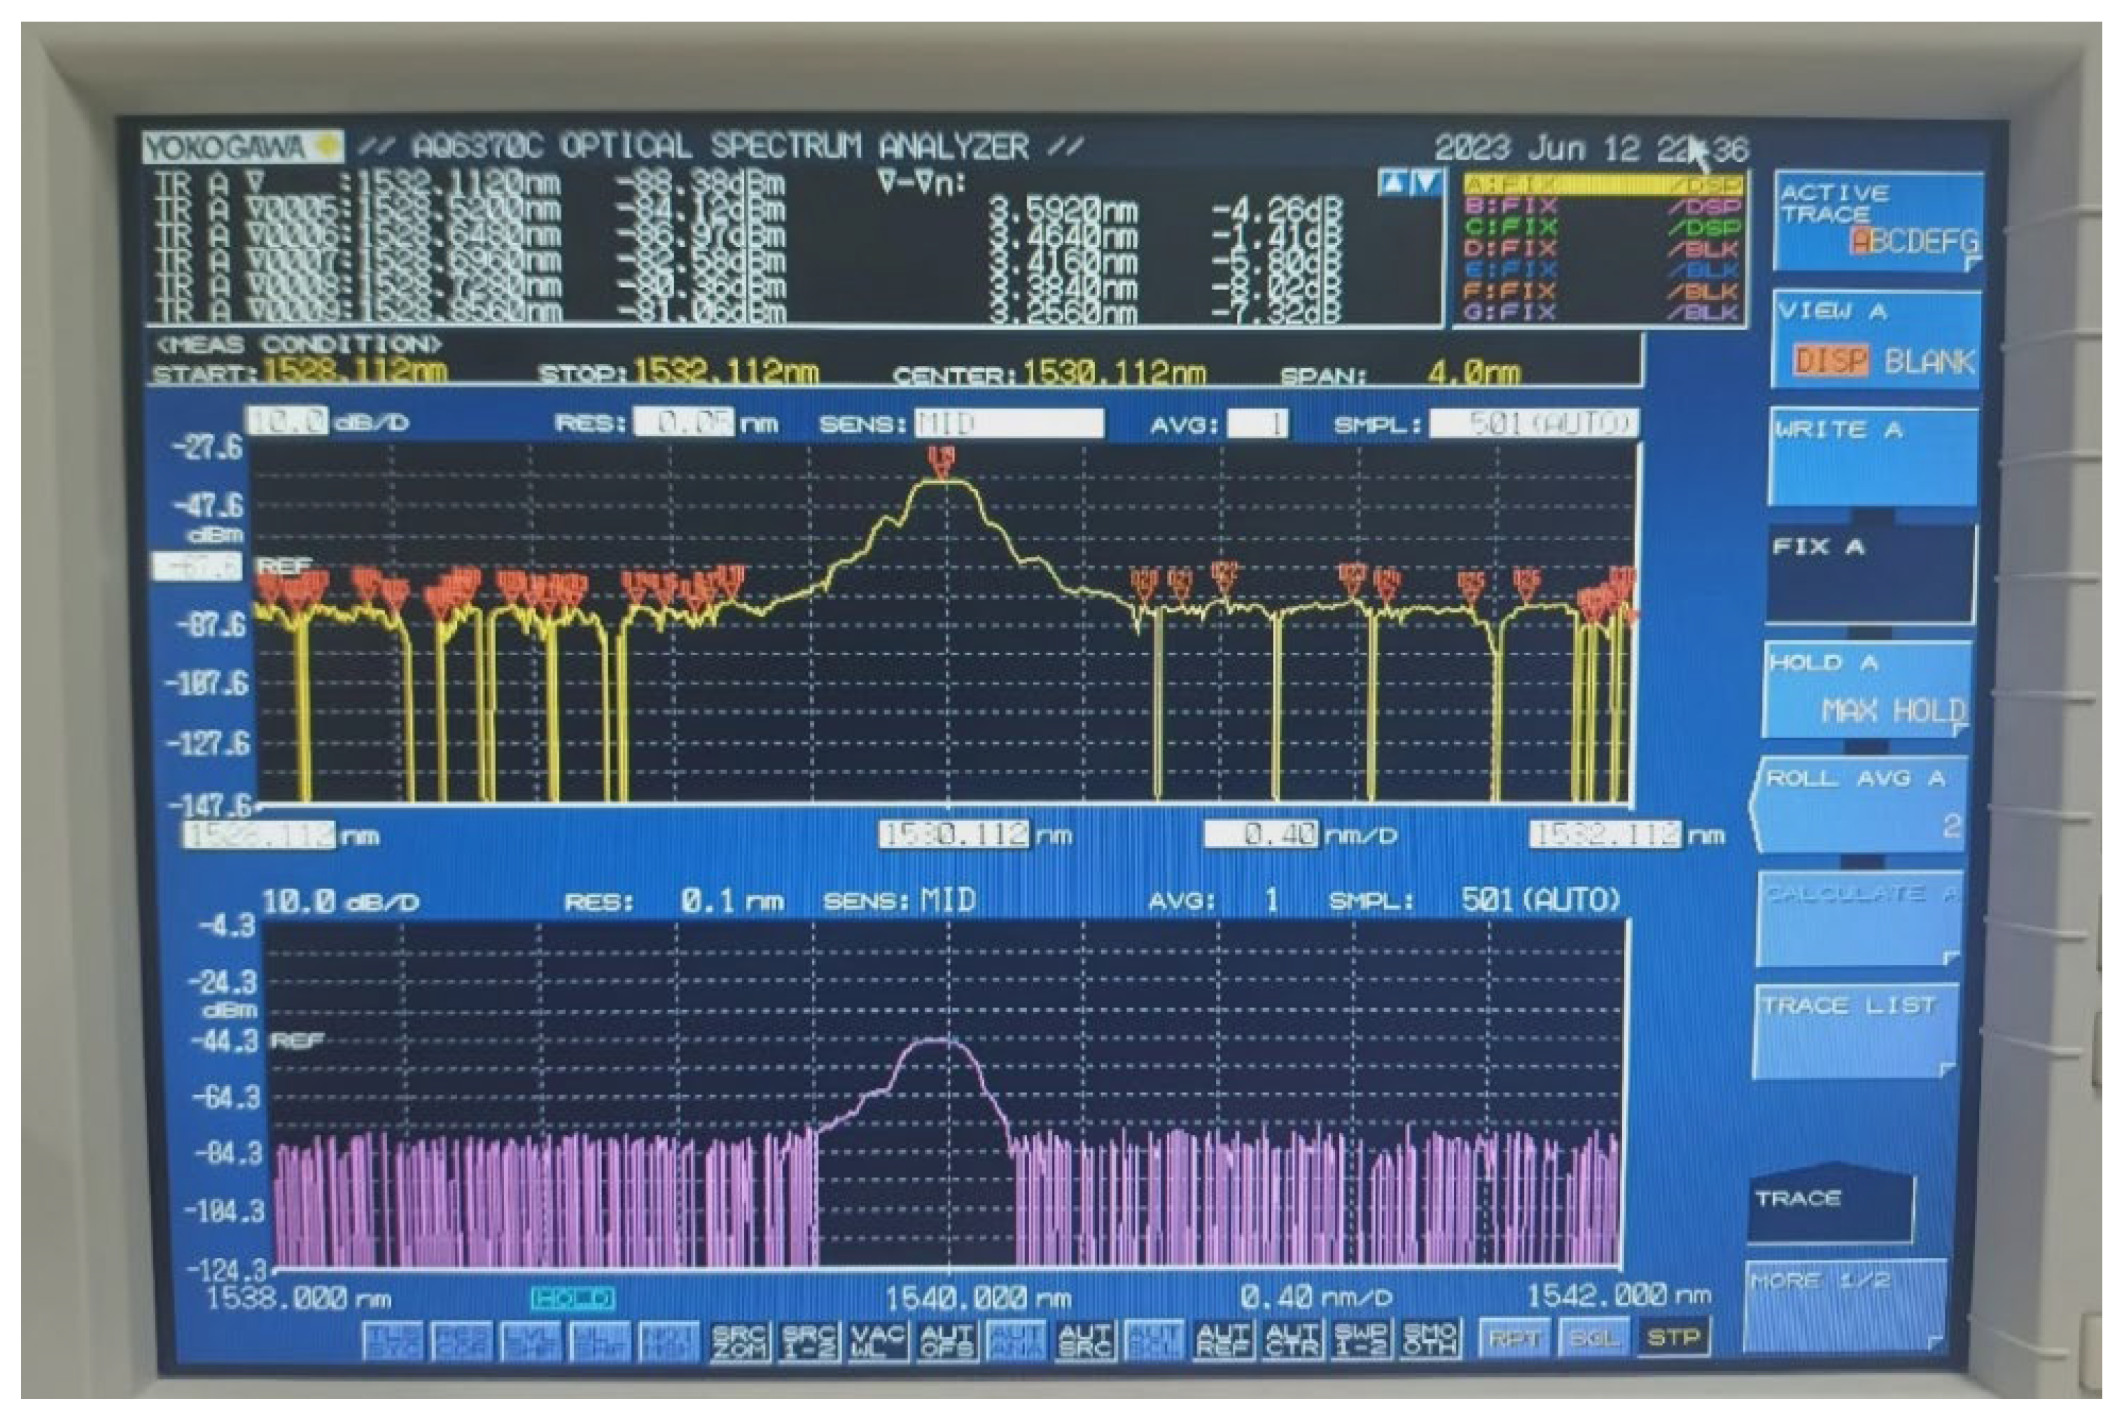2115x1418 pixels.
Task: Select BLANK option in VIEW A
Action: click(1928, 361)
